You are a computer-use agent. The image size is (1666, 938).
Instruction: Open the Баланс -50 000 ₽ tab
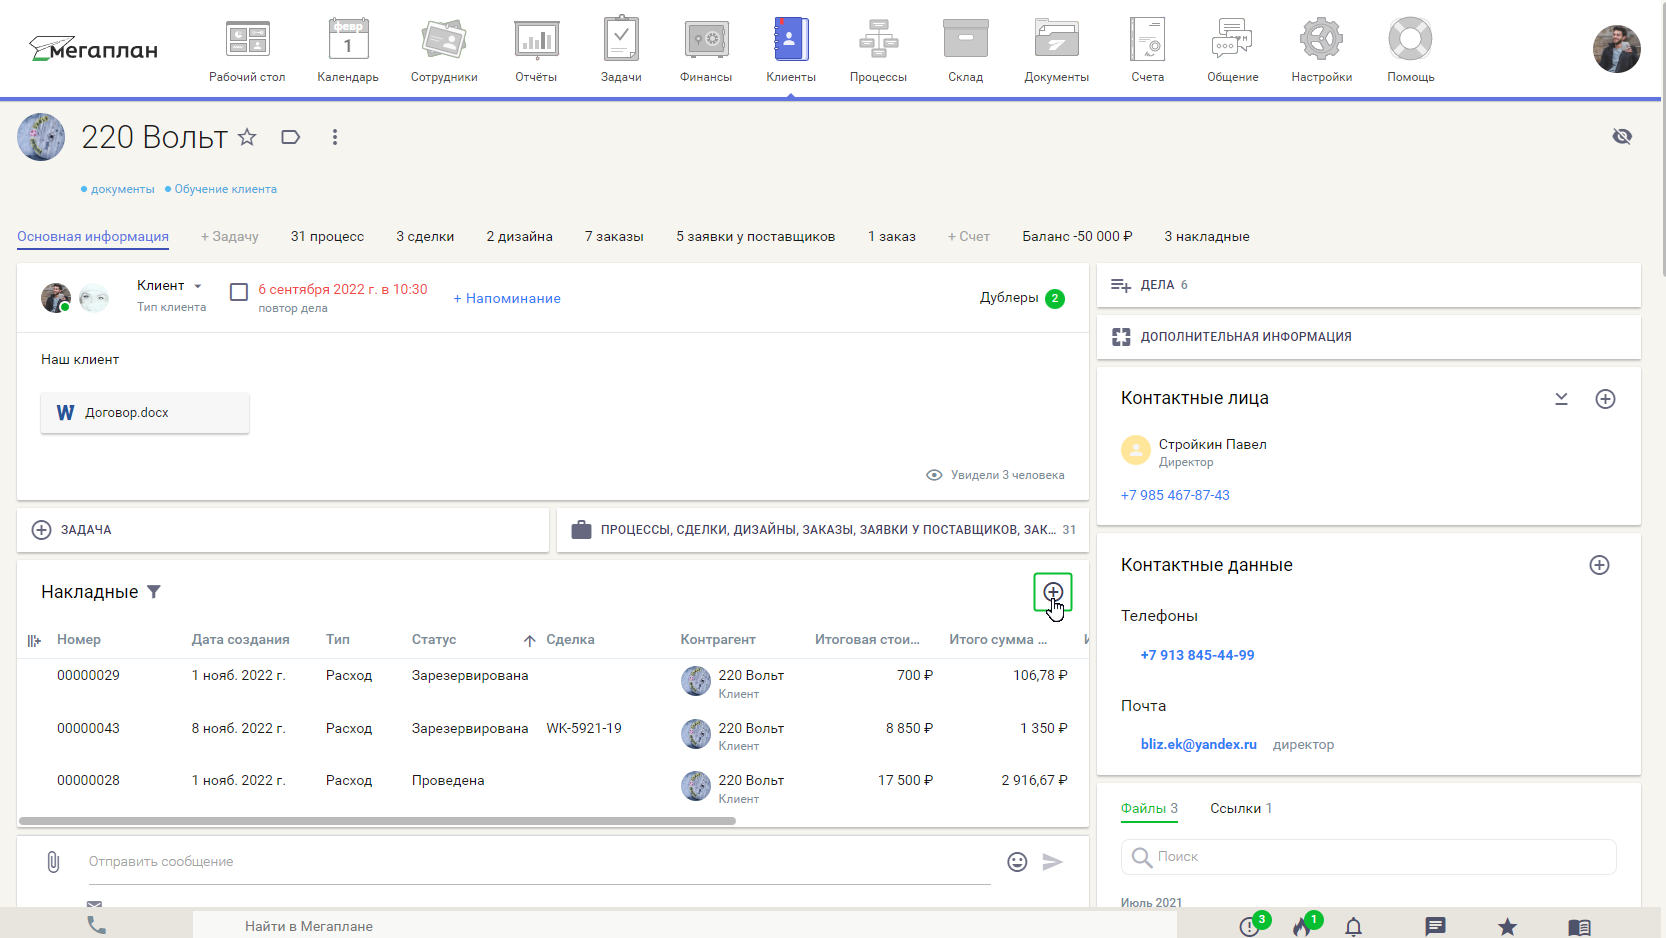tap(1077, 237)
